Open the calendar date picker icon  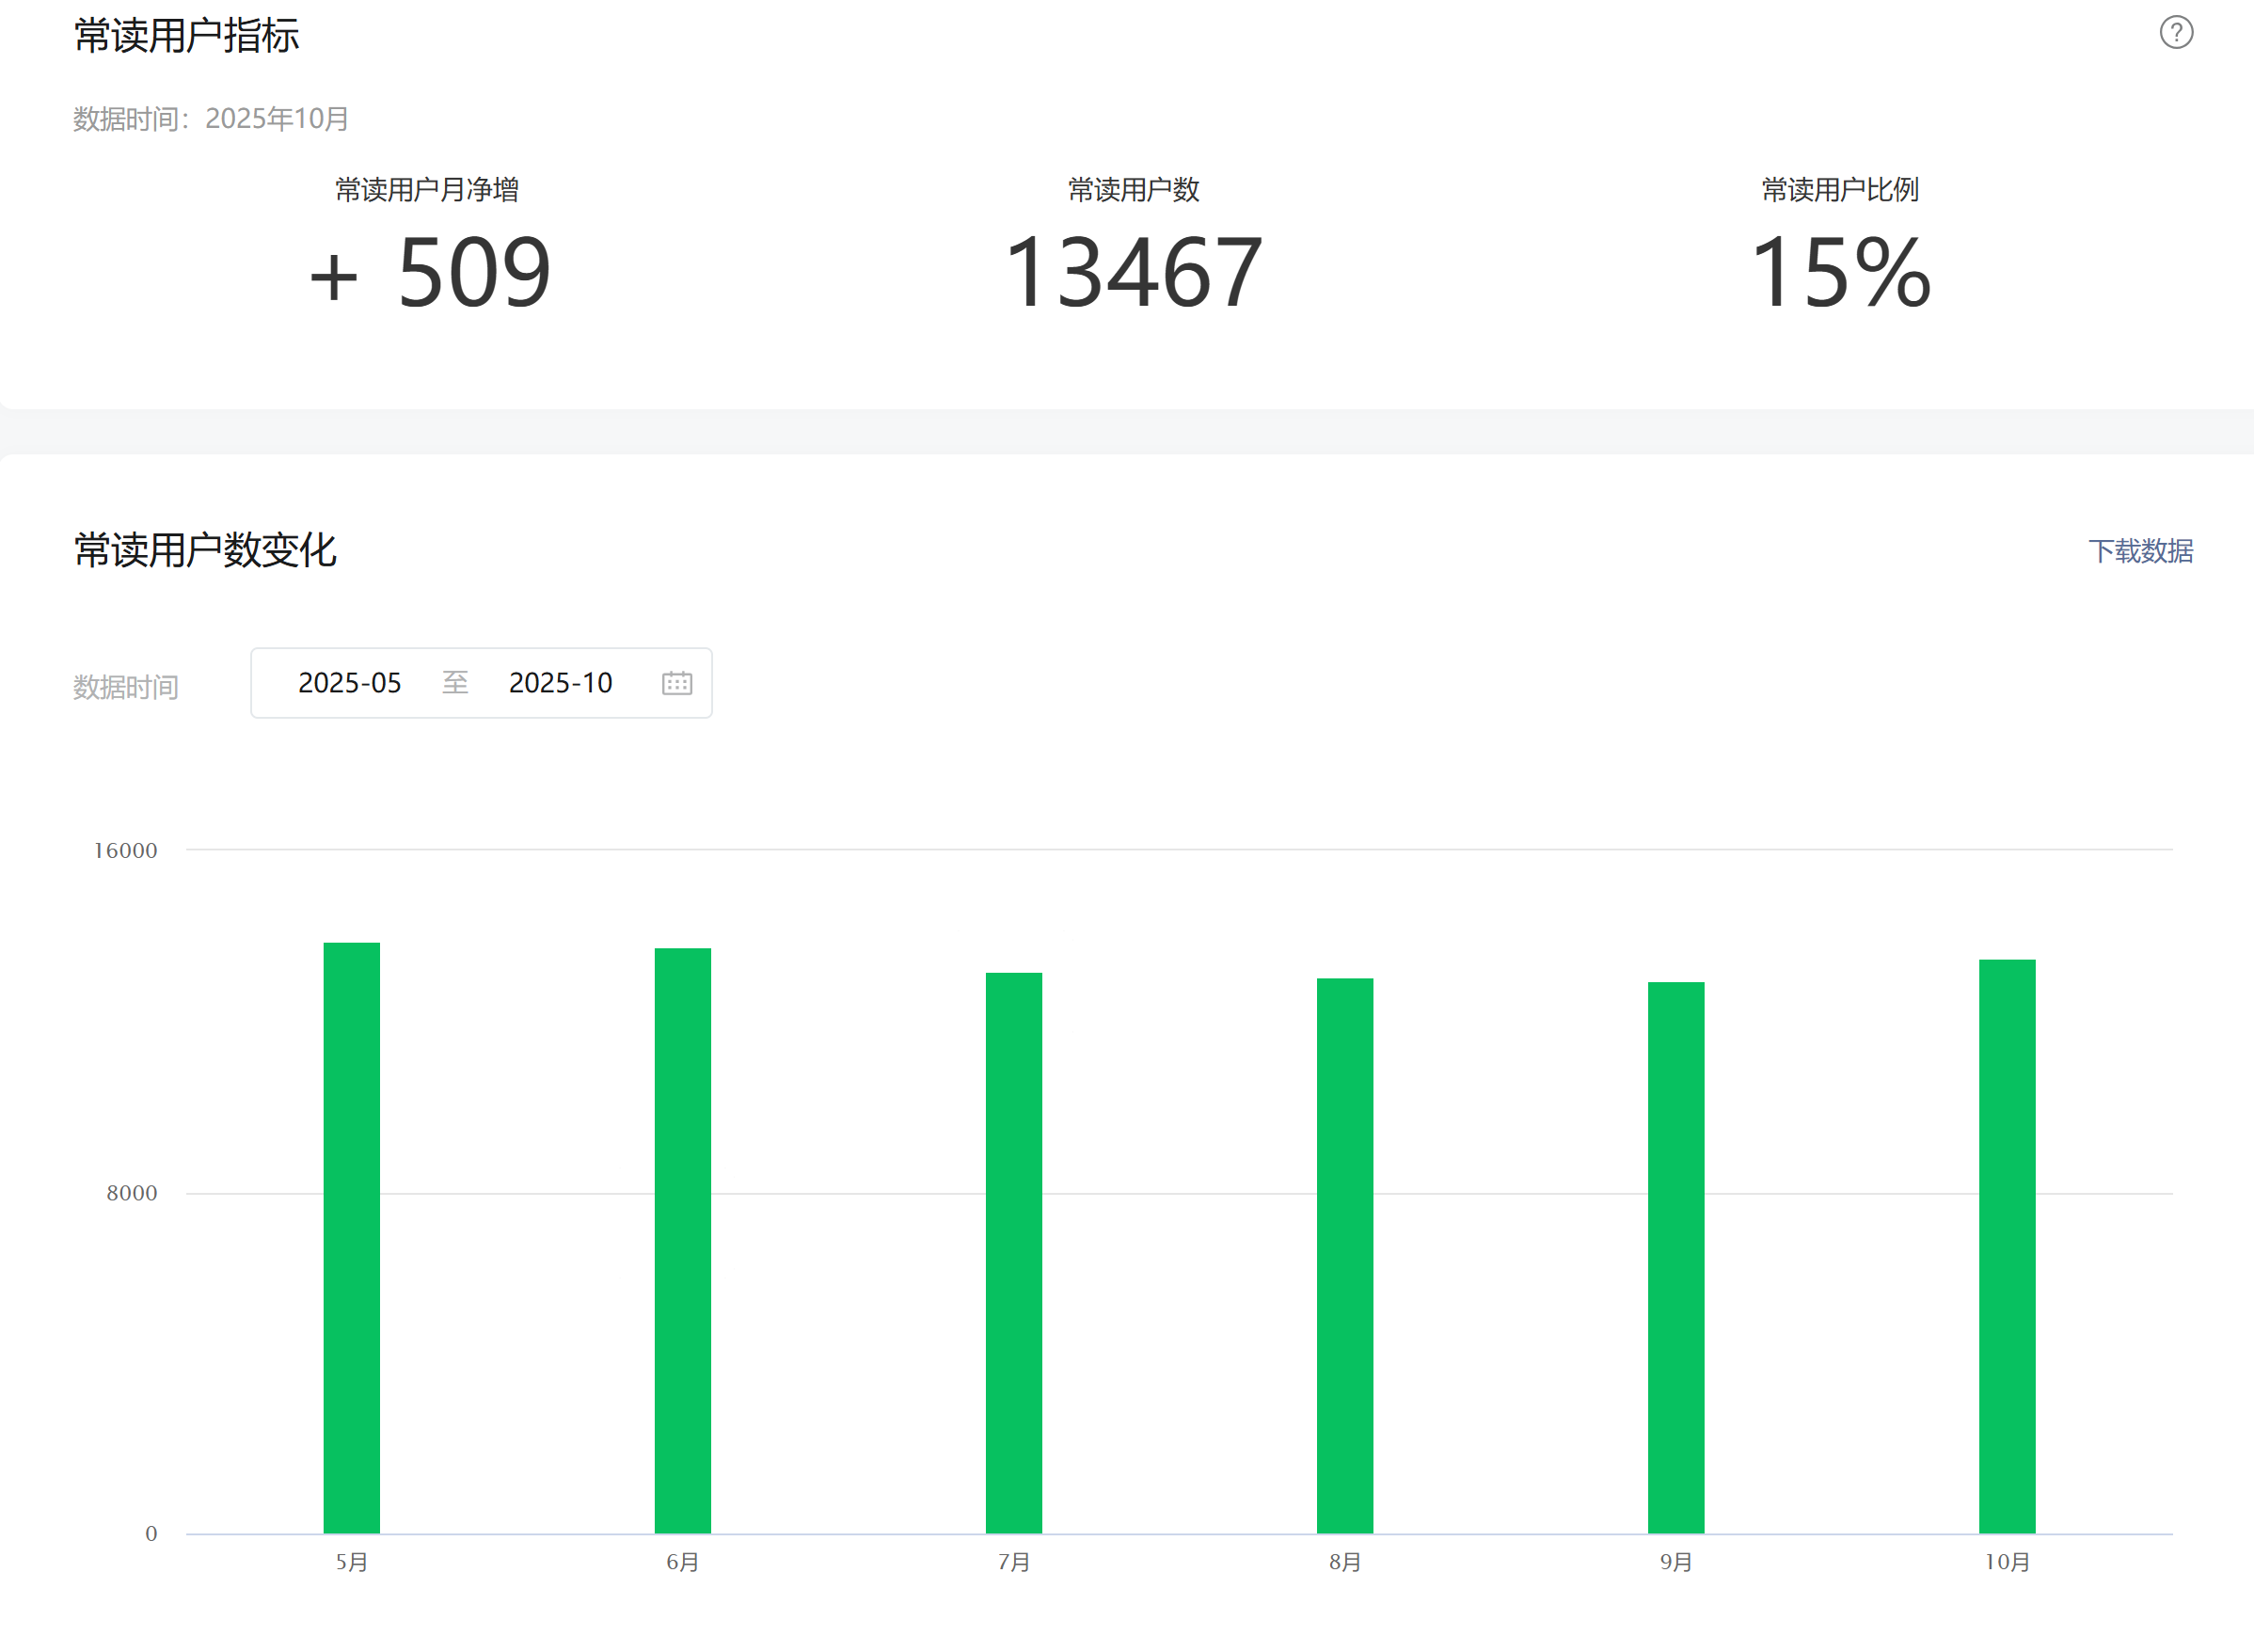[677, 683]
